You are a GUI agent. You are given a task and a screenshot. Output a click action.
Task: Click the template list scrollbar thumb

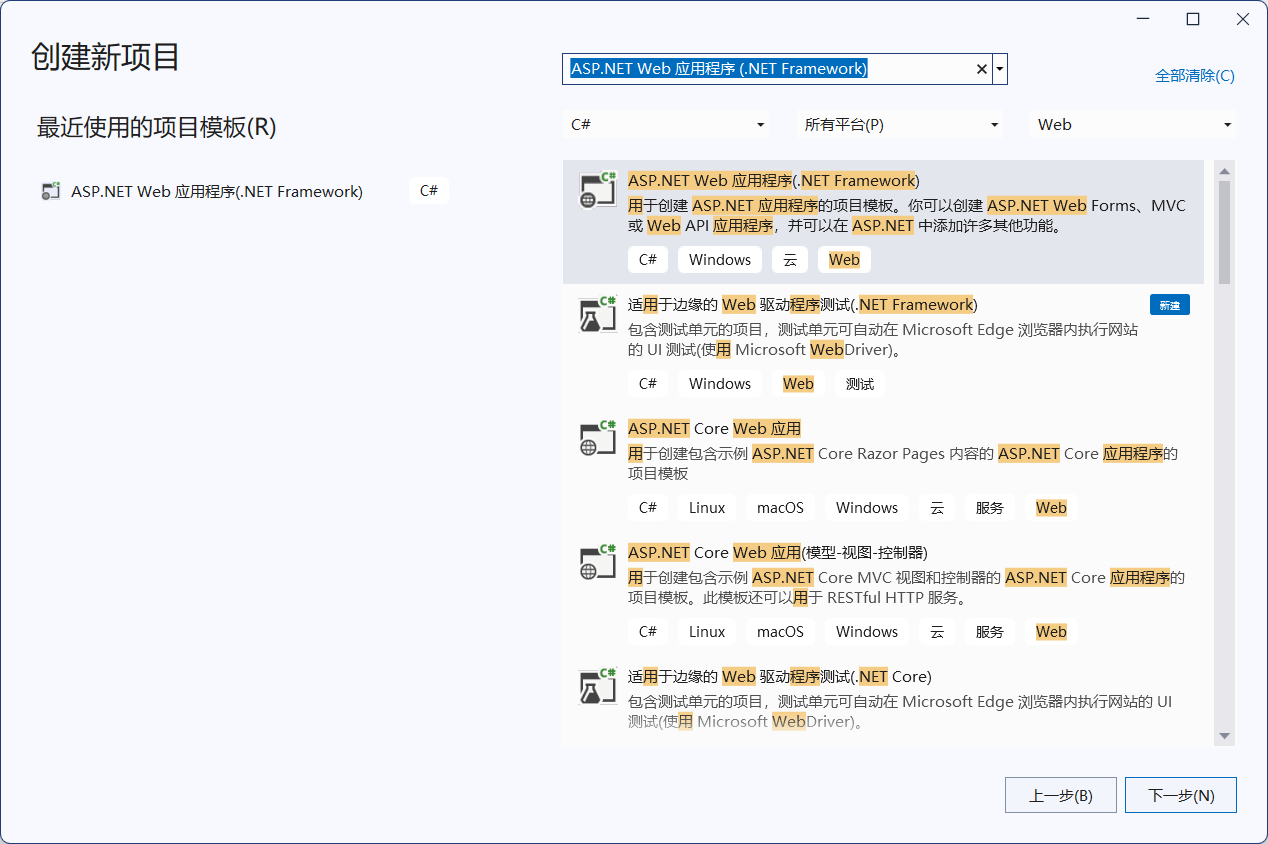[1225, 232]
